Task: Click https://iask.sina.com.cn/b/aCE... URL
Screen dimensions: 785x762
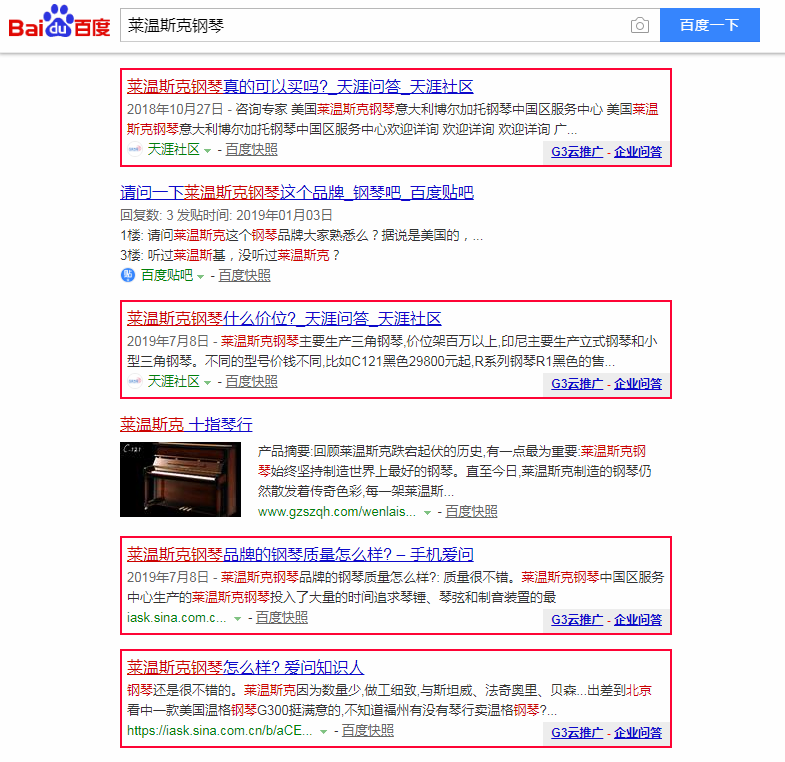Action: click(219, 730)
